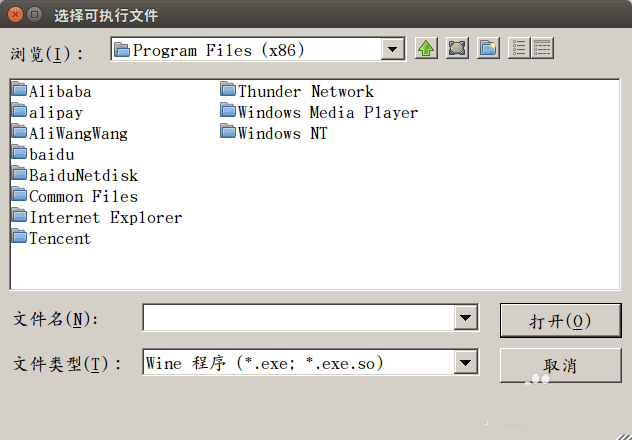This screenshot has width=632, height=440.
Task: Close the 选择可执行文件 dialog window
Action: pyautogui.click(x=15, y=15)
